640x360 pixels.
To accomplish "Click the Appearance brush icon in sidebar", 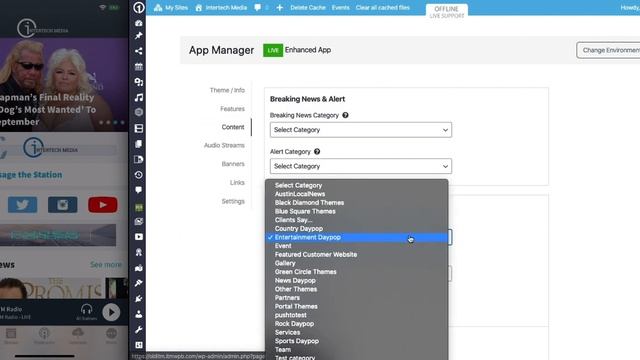I will (x=139, y=283).
